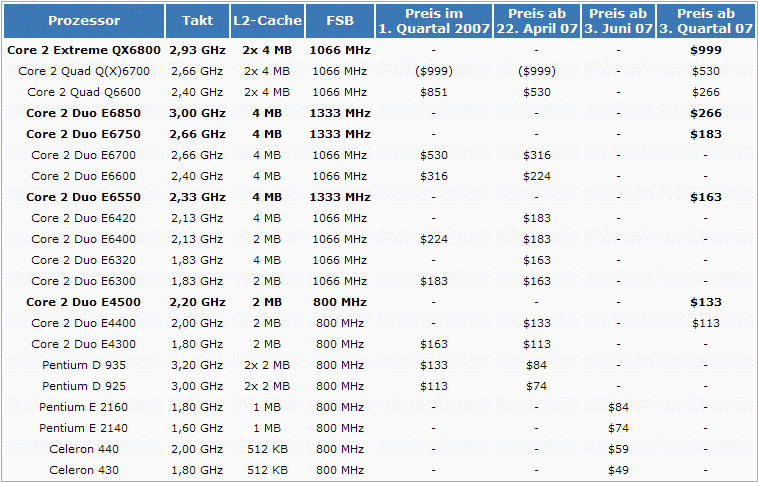Select the Core 2 Duo E6550 cell
Image resolution: width=758 pixels, height=482 pixels.
pyautogui.click(x=84, y=197)
